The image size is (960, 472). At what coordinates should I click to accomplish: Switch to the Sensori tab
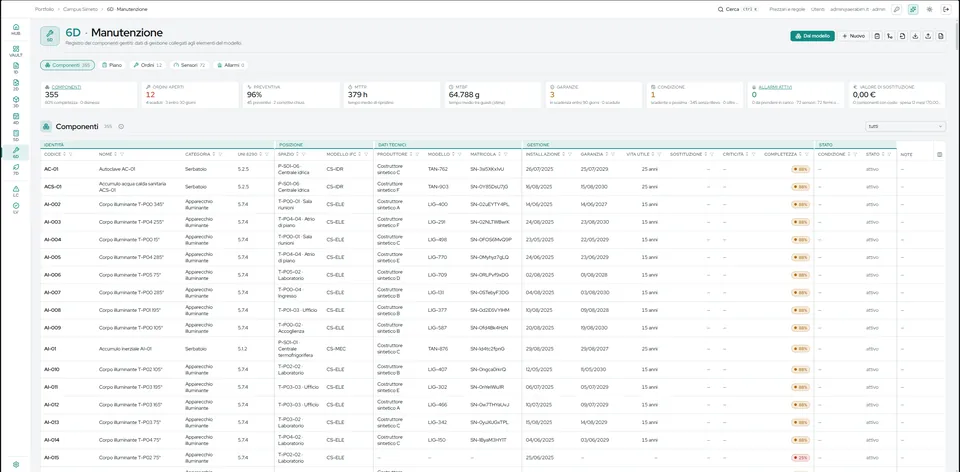pos(189,65)
